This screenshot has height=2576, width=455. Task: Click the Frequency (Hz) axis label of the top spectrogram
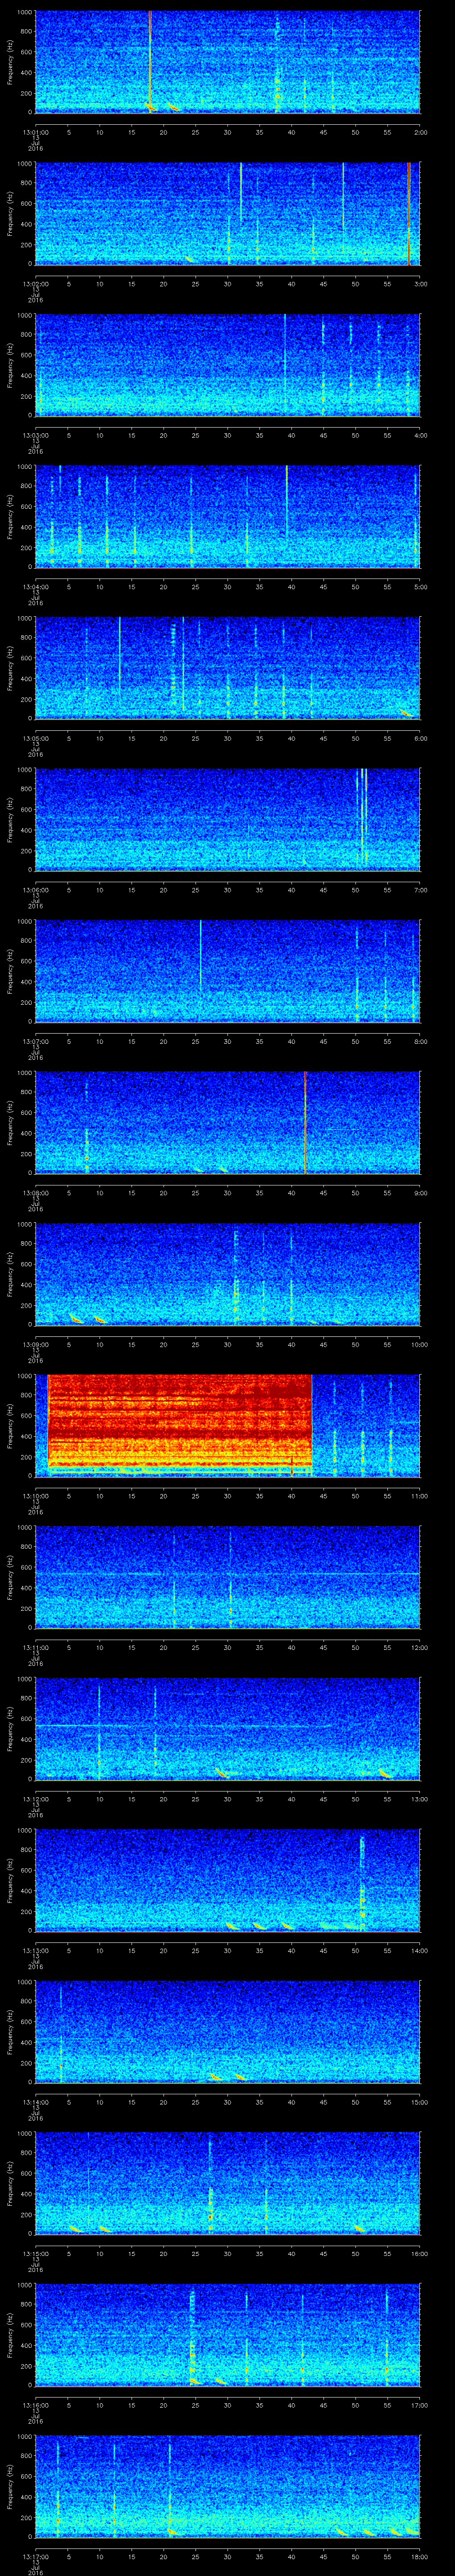coord(10,60)
